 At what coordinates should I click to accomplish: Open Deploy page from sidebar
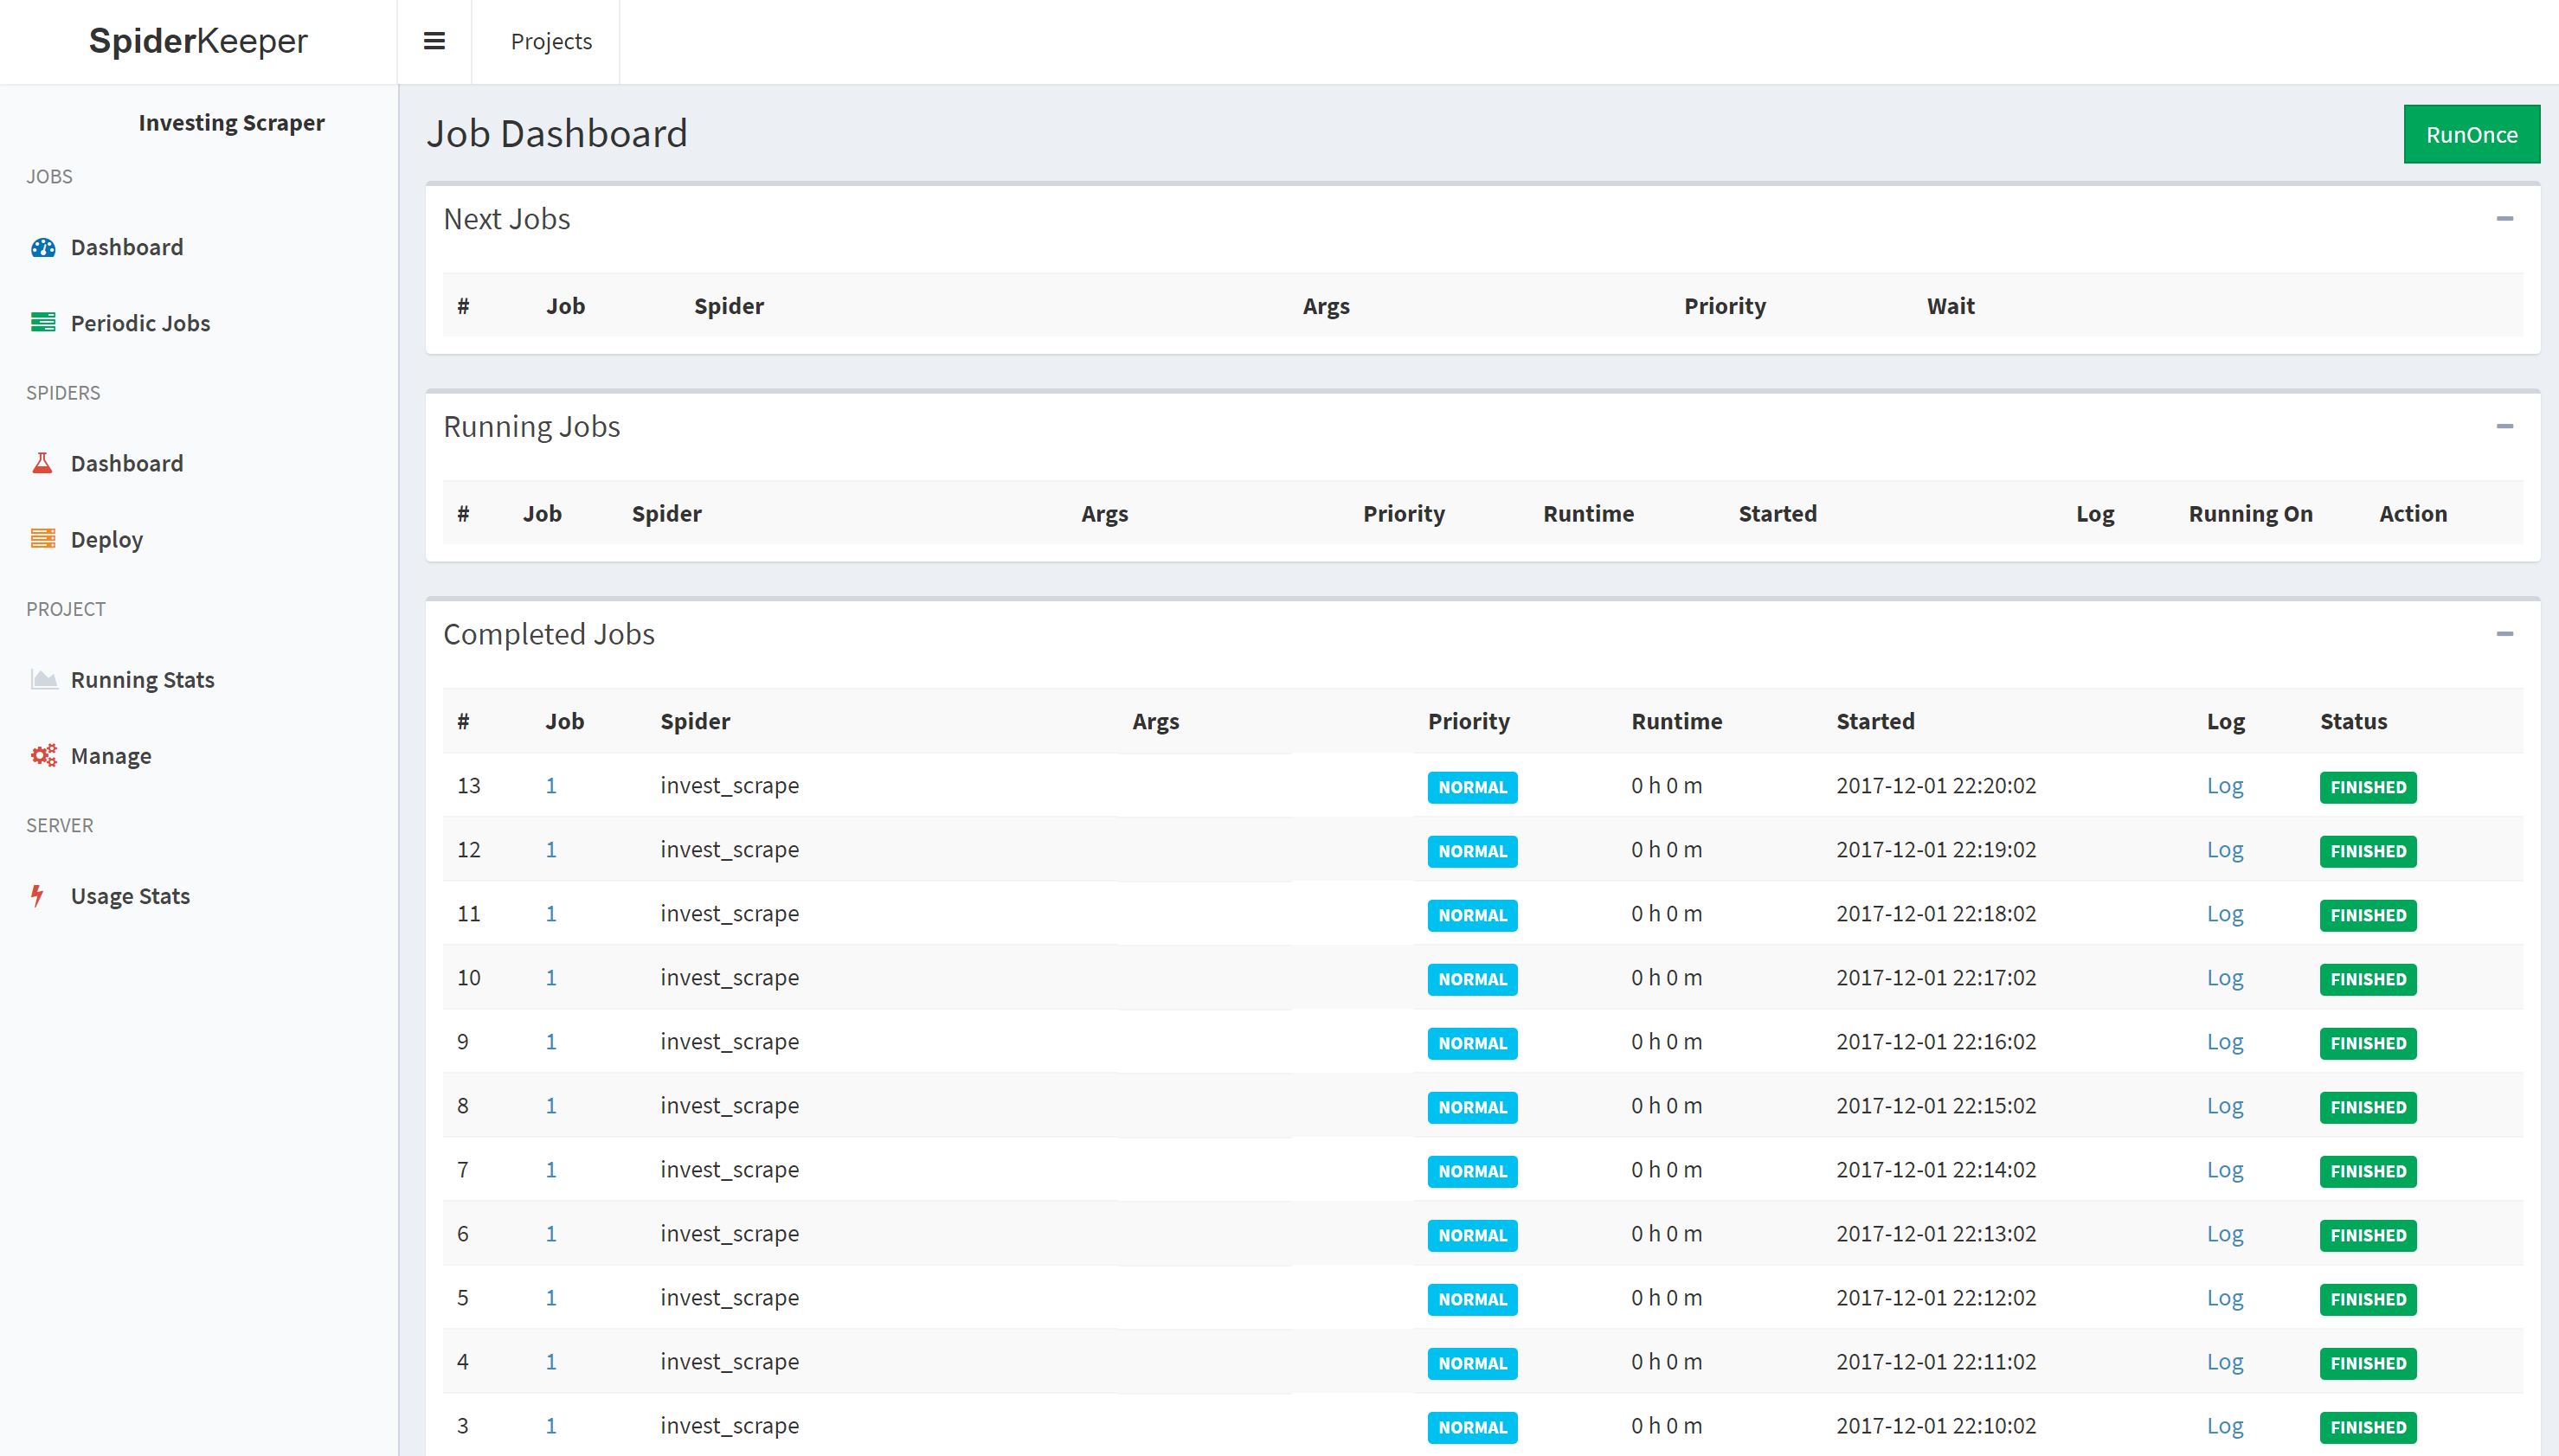[107, 540]
